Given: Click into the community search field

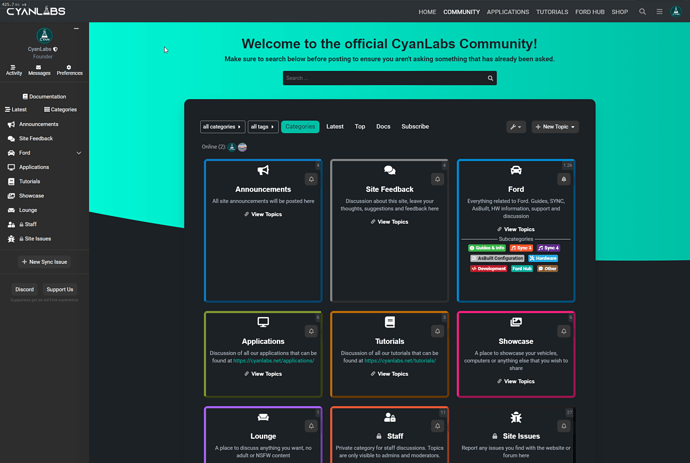Looking at the screenshot, I should tap(389, 78).
